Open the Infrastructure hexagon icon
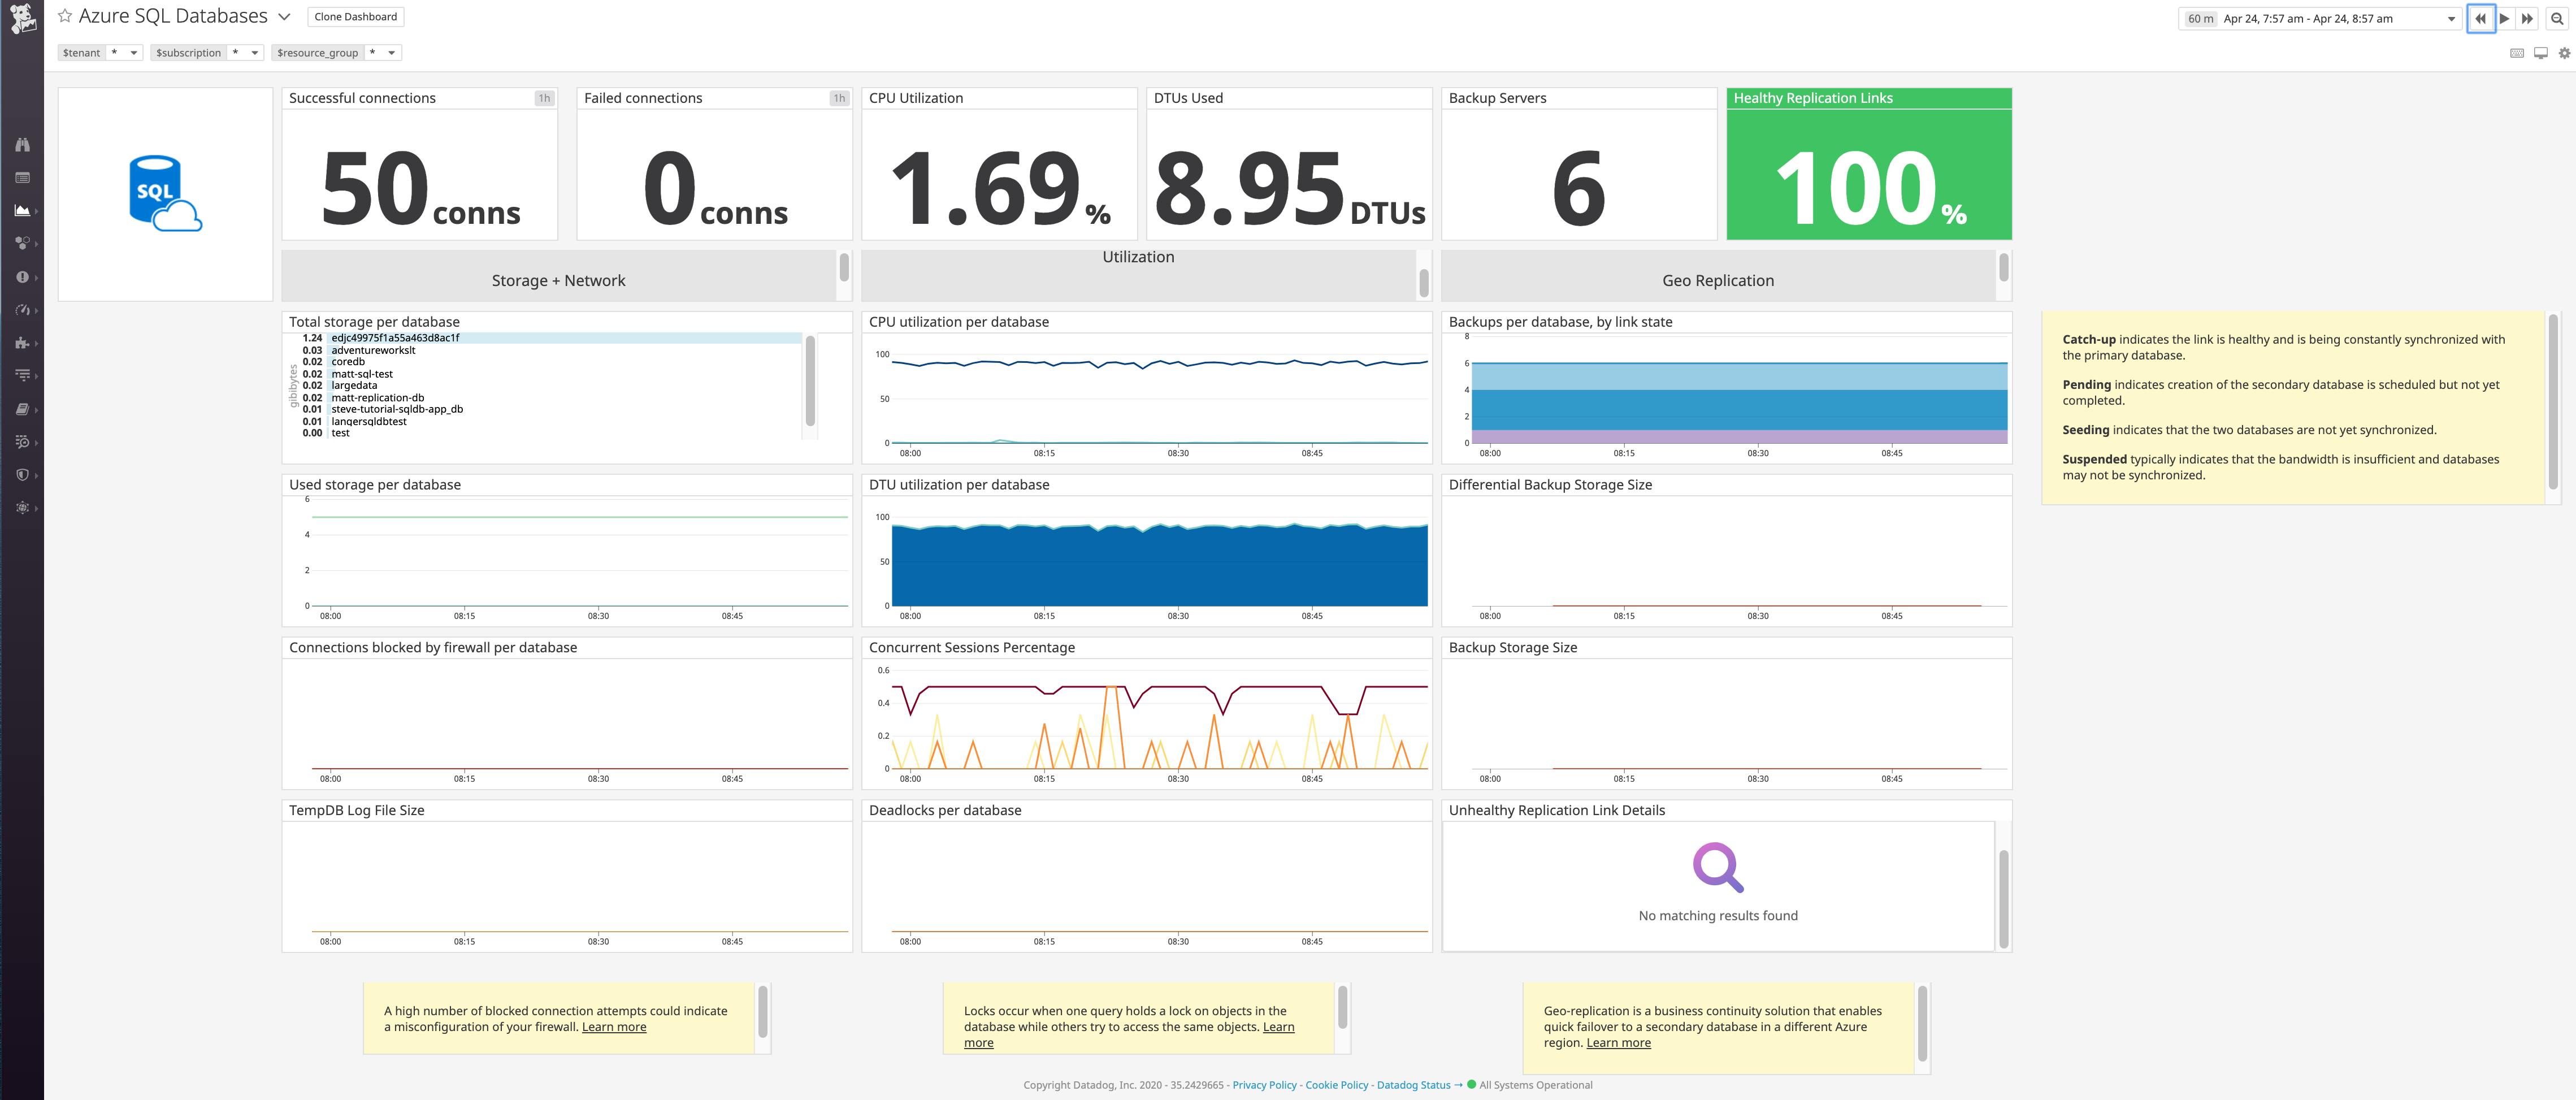 click(x=23, y=243)
